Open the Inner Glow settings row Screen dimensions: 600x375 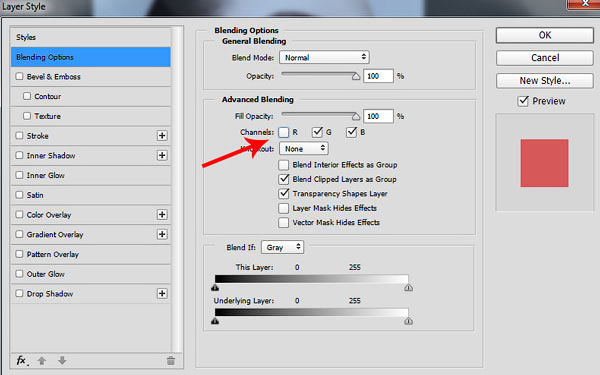pos(91,175)
